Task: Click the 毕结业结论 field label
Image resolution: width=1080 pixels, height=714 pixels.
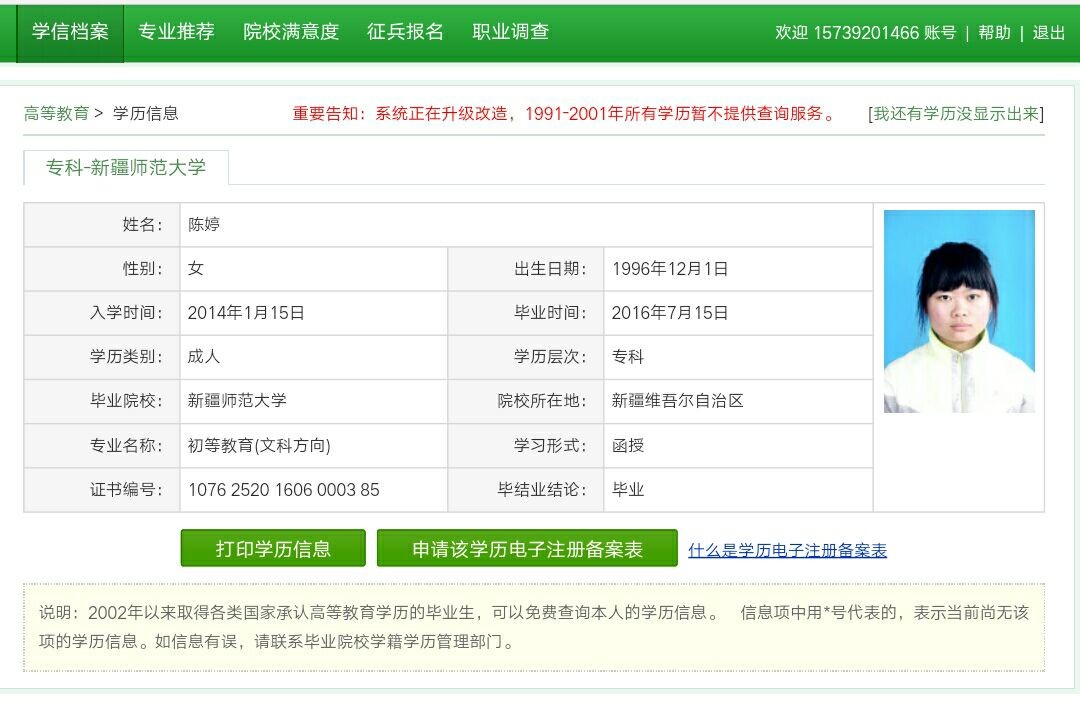Action: tap(542, 490)
